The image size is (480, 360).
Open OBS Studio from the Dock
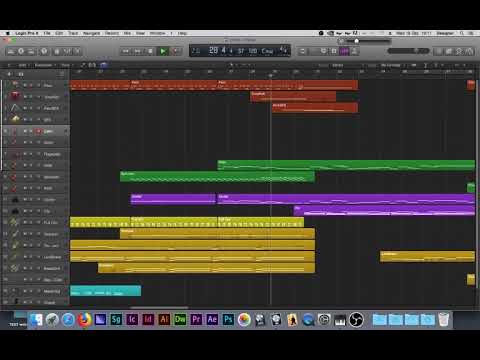pyautogui.click(x=356, y=320)
